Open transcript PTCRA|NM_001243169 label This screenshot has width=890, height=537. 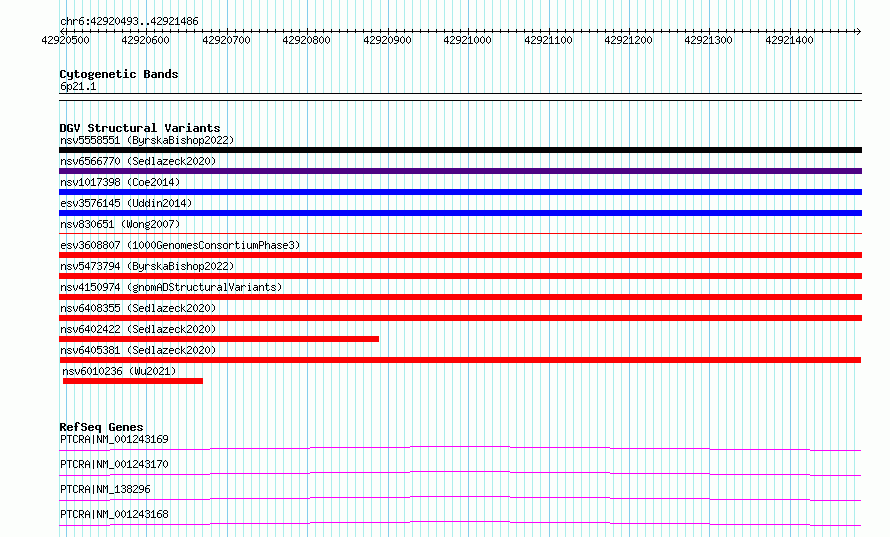(x=114, y=439)
